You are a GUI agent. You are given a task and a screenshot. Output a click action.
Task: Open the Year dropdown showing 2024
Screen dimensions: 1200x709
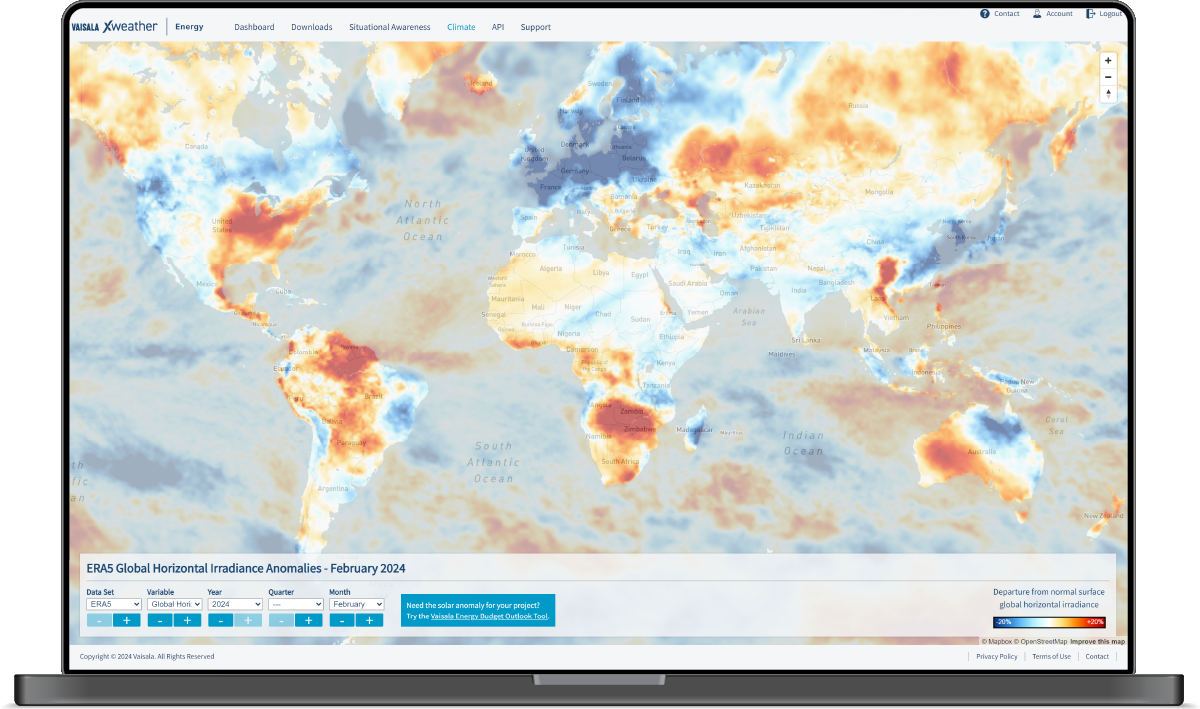pos(235,604)
